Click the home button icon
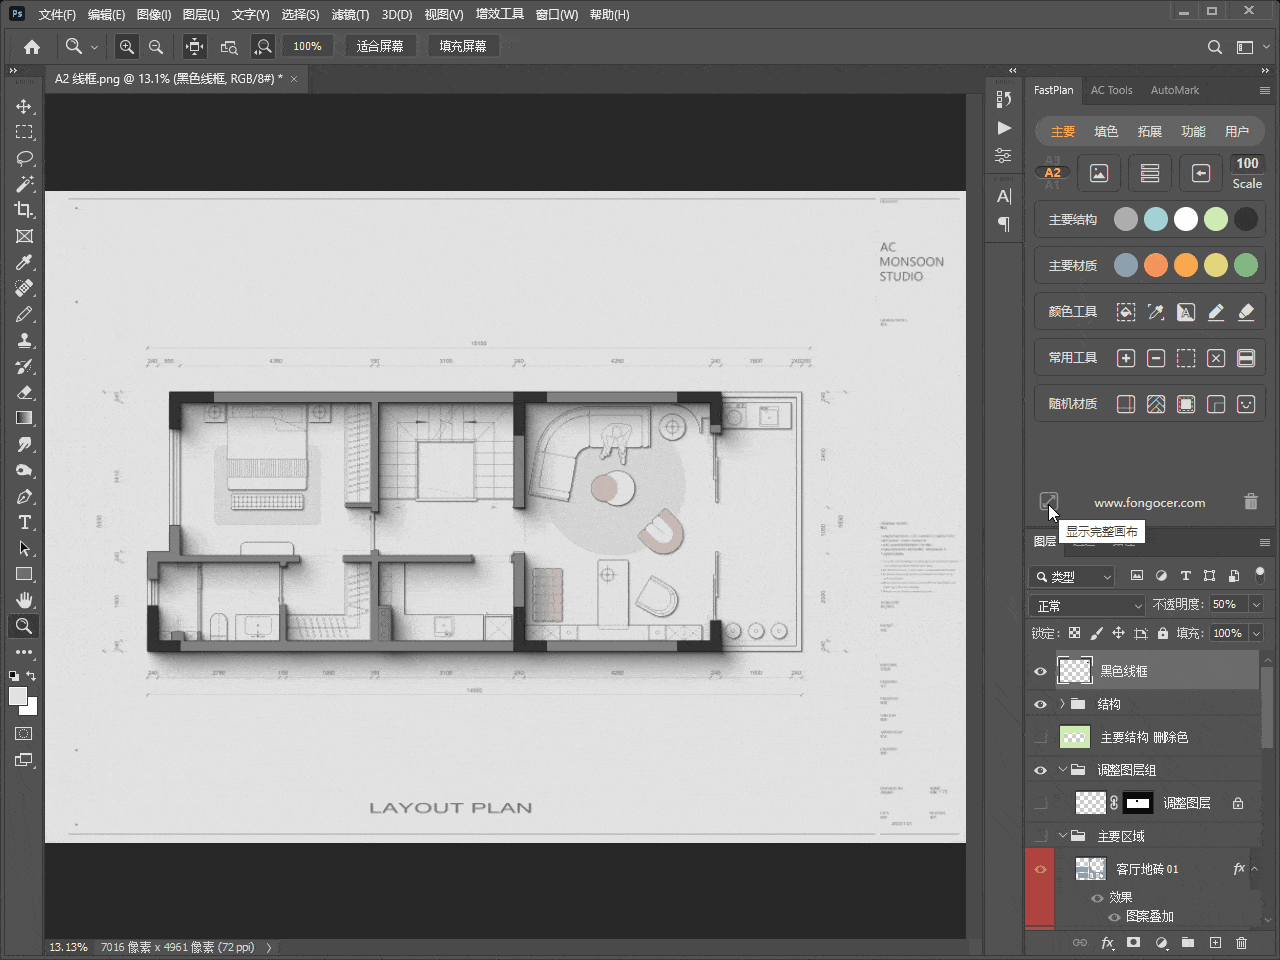This screenshot has height=960, width=1280. coord(32,47)
